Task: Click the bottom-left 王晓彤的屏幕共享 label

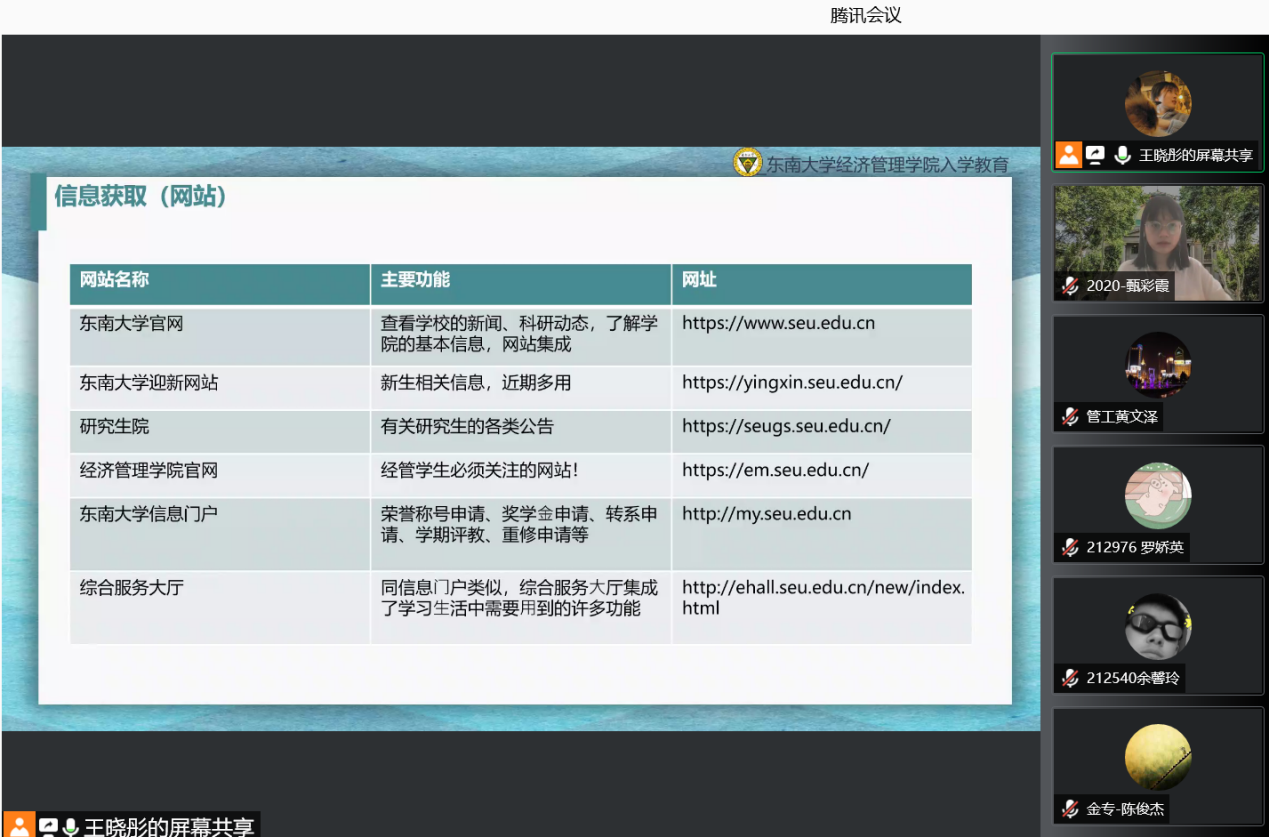Action: click(168, 827)
